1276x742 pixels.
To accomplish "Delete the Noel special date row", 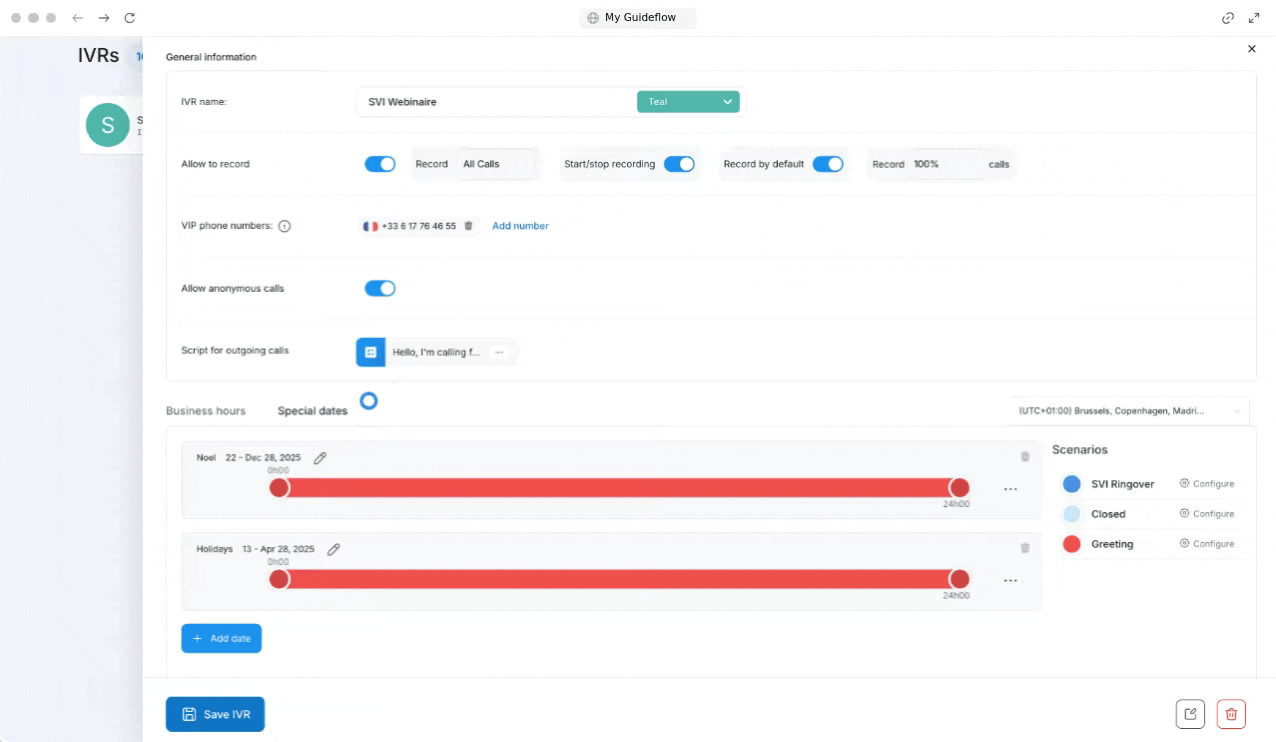I will [x=1024, y=457].
